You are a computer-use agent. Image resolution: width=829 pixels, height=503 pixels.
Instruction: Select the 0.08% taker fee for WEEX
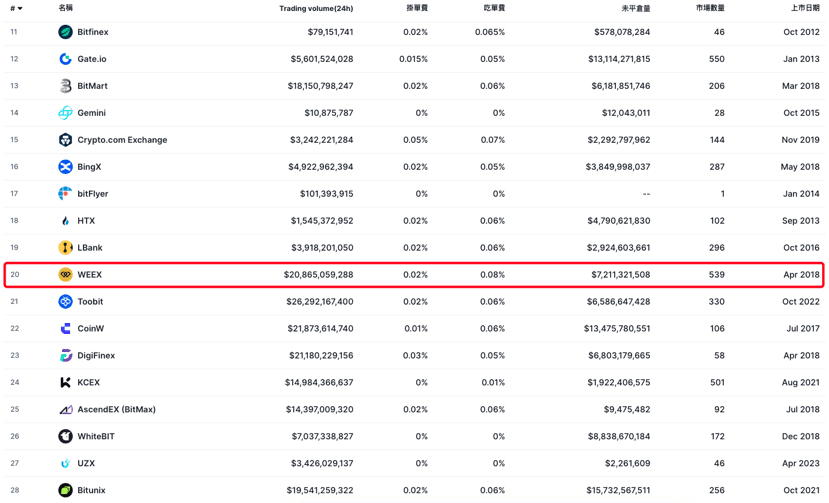(493, 275)
